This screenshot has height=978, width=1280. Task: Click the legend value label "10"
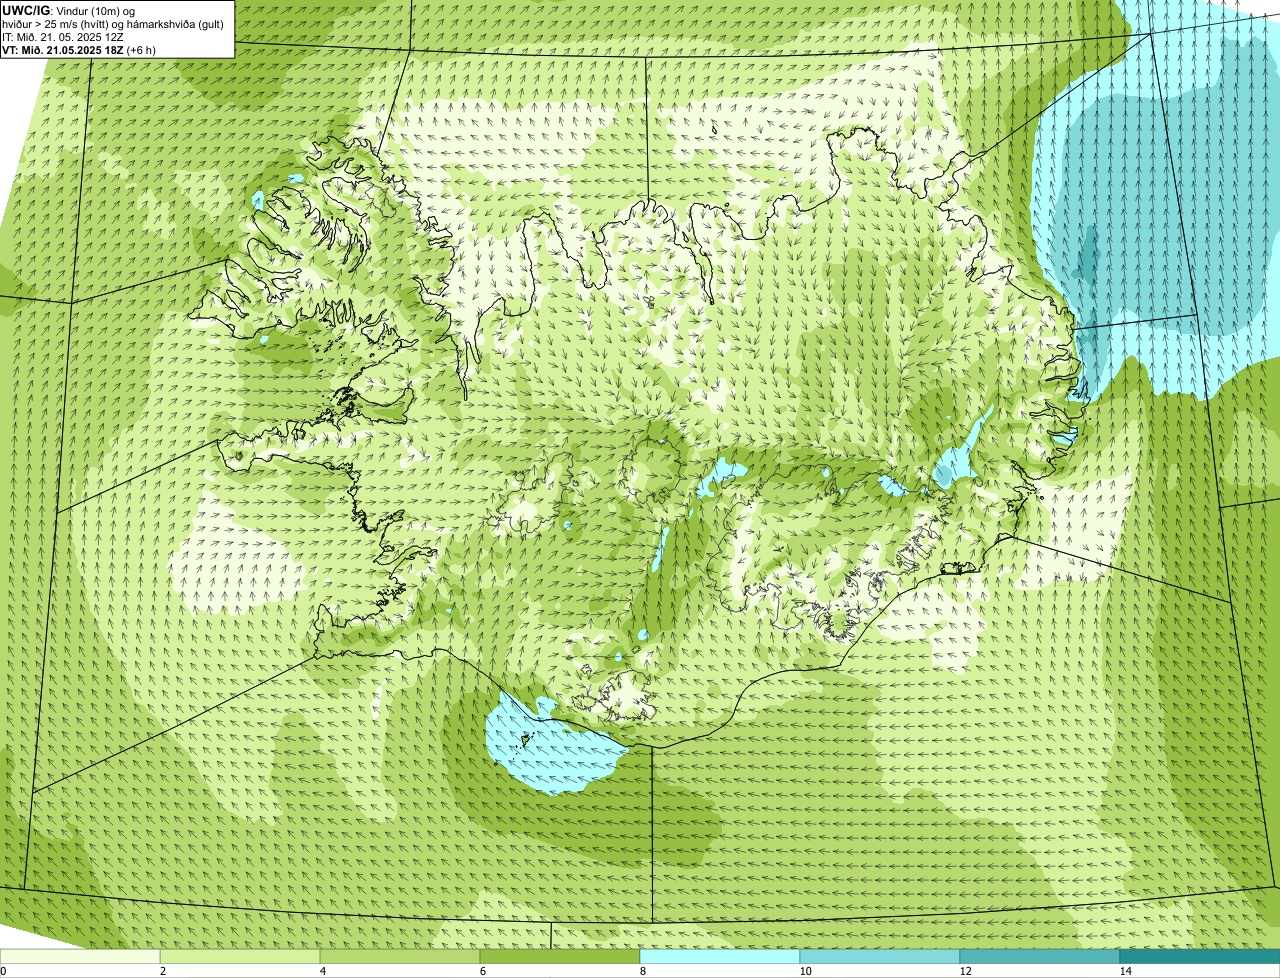click(x=804, y=971)
